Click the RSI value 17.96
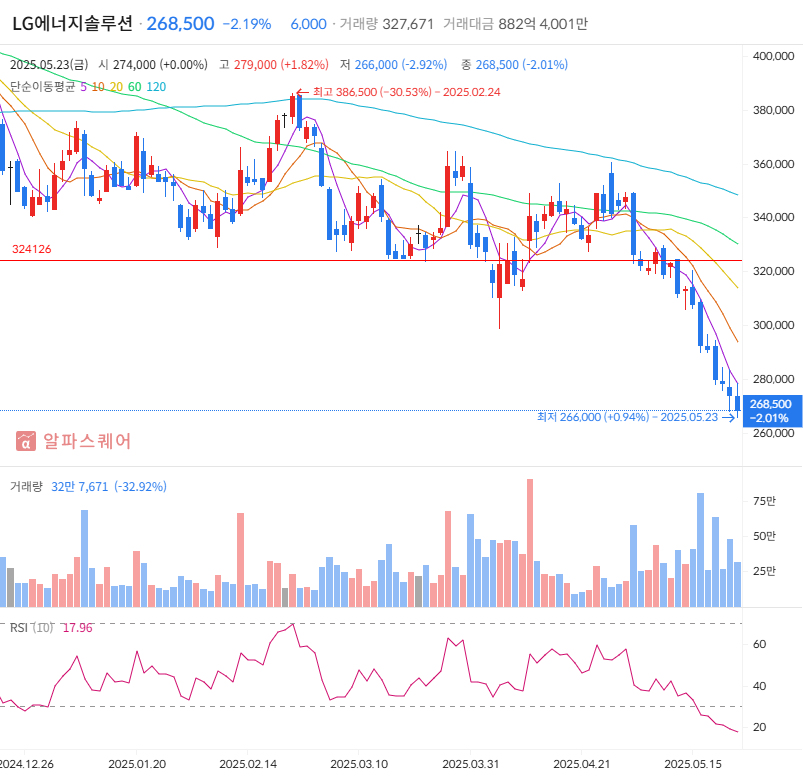 coord(77,628)
